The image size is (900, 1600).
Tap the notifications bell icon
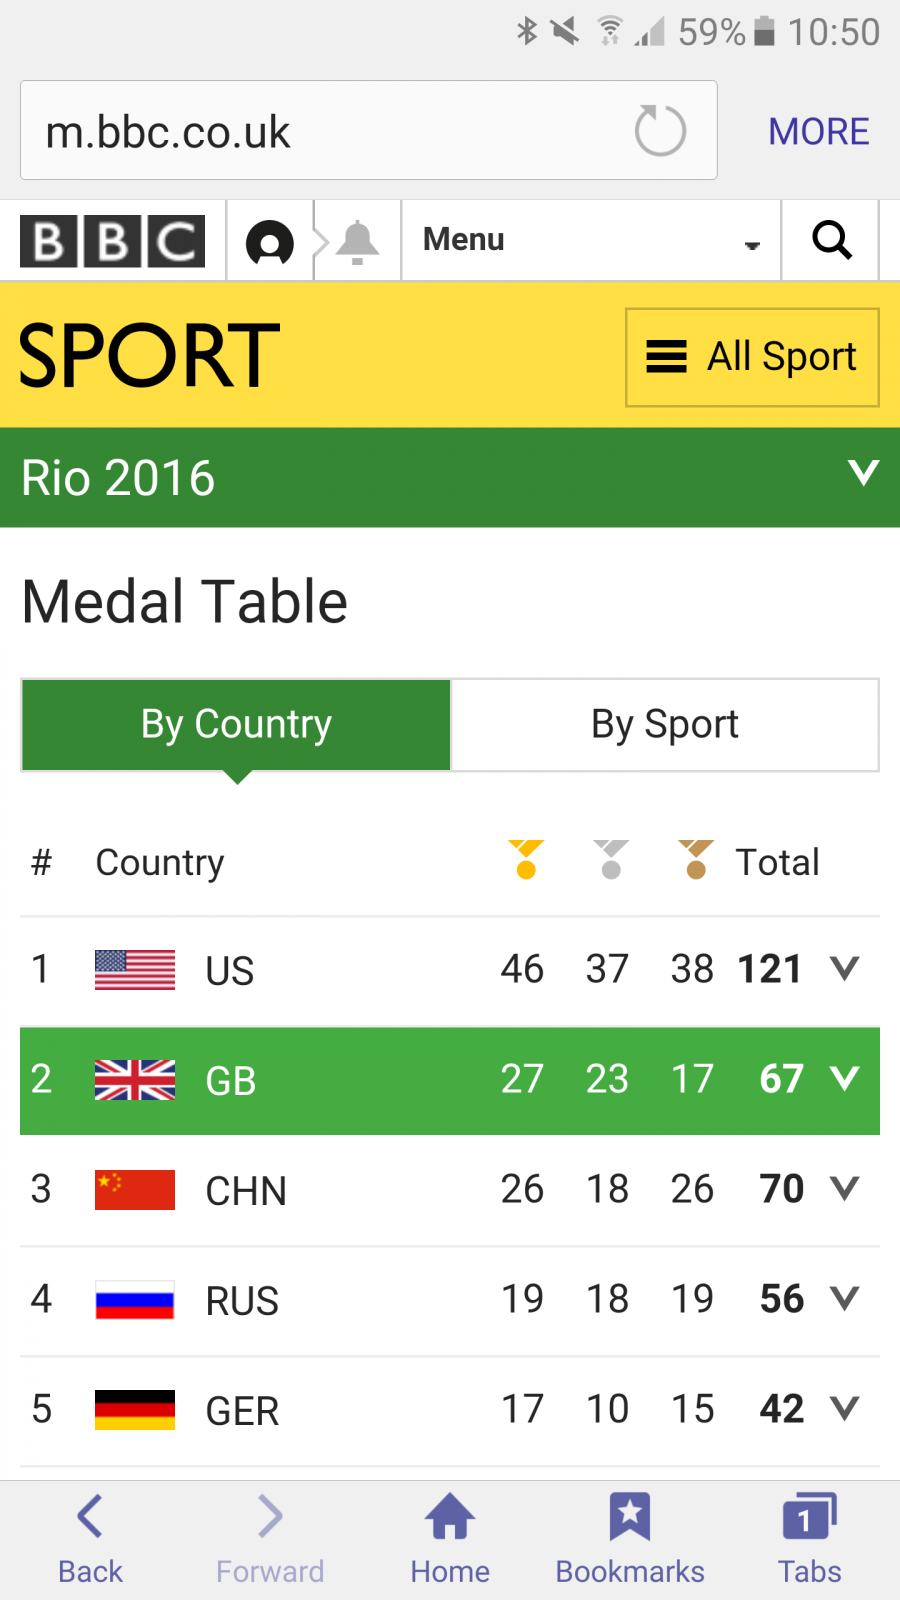click(x=357, y=242)
